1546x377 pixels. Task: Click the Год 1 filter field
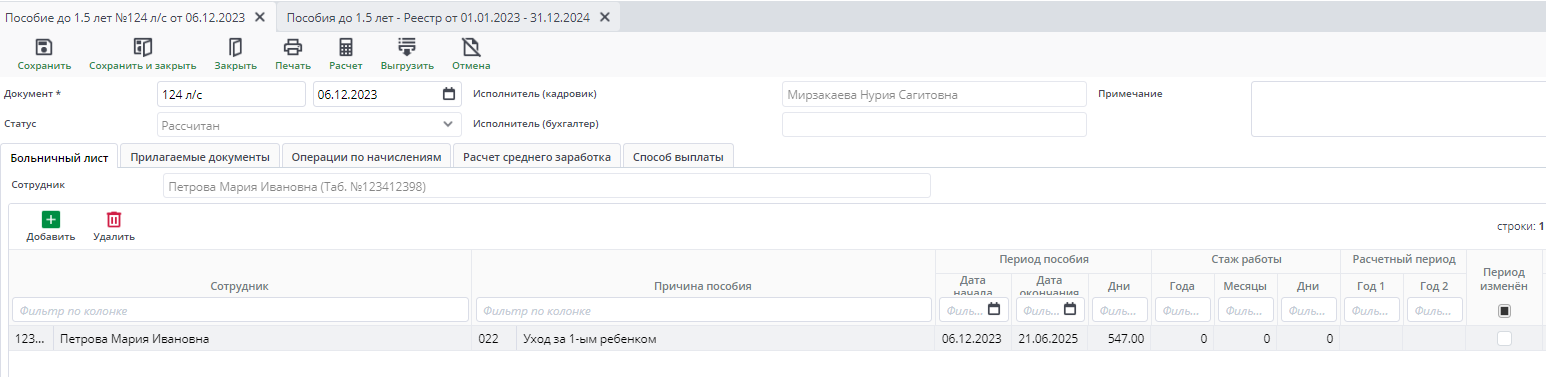[1371, 310]
